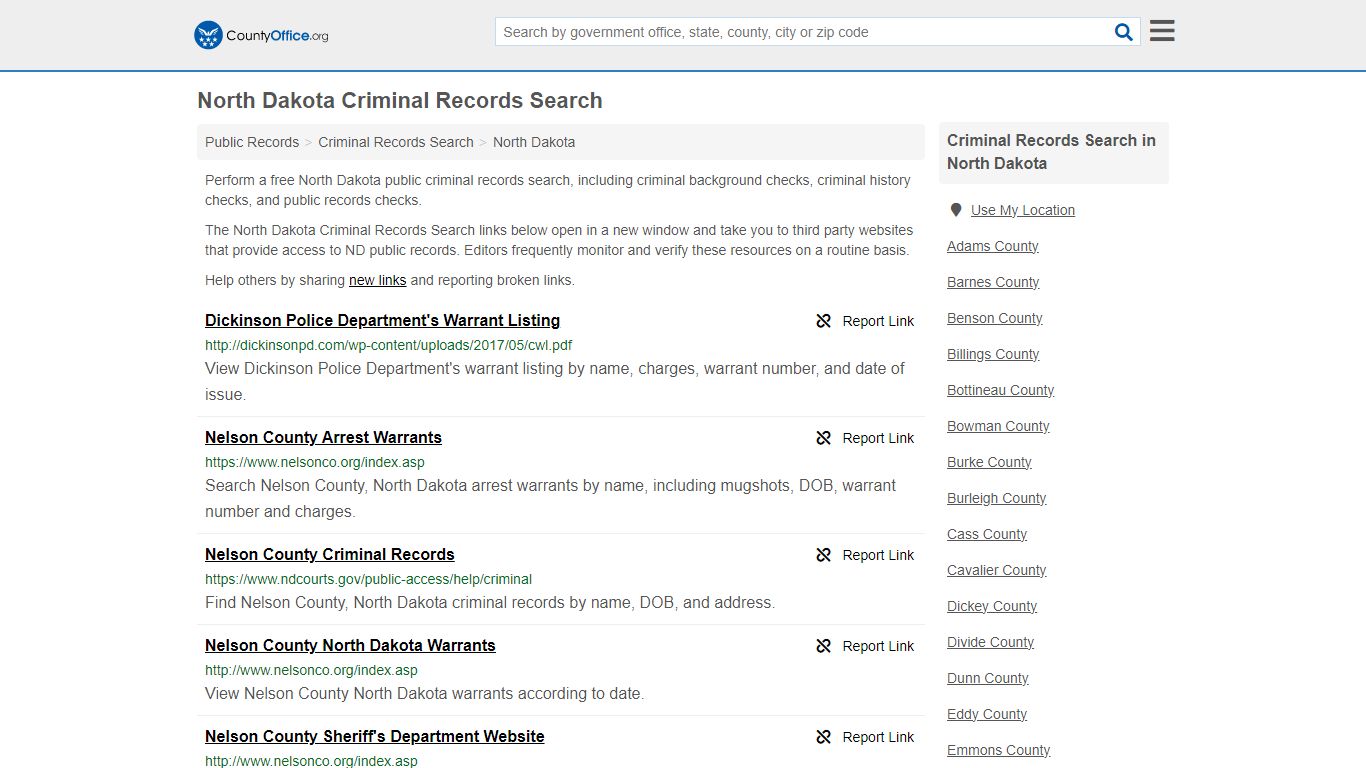Select Cavalier County in sidebar
Image resolution: width=1366 pixels, height=768 pixels.
(x=997, y=570)
